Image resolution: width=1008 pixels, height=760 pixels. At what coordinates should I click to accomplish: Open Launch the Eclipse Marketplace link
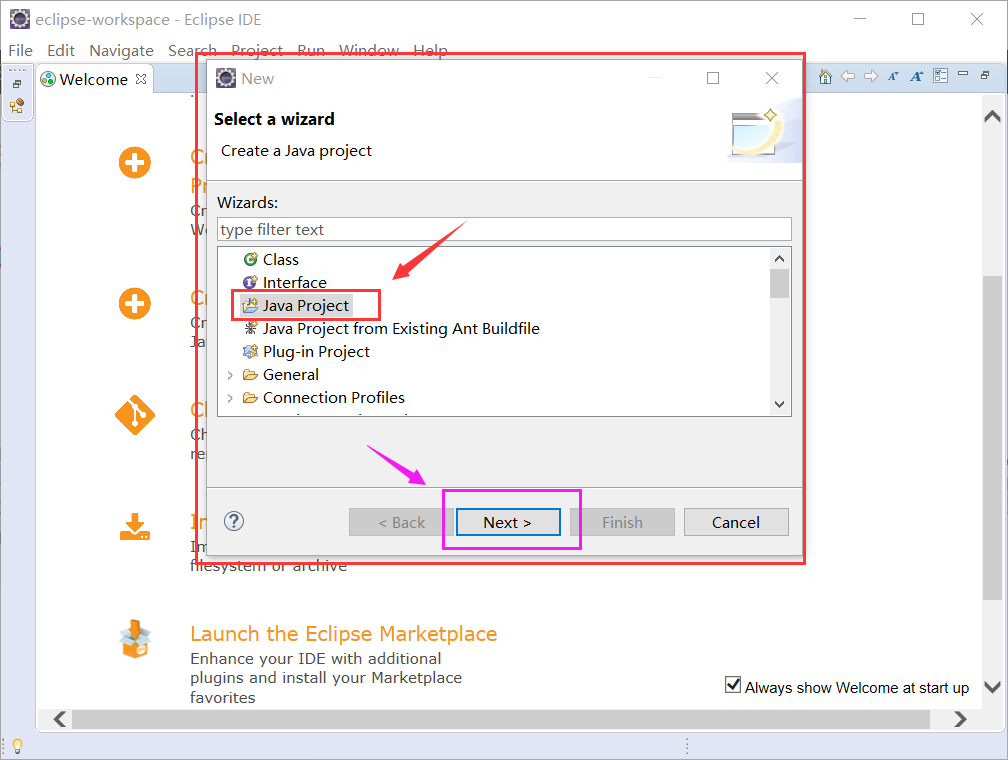343,634
